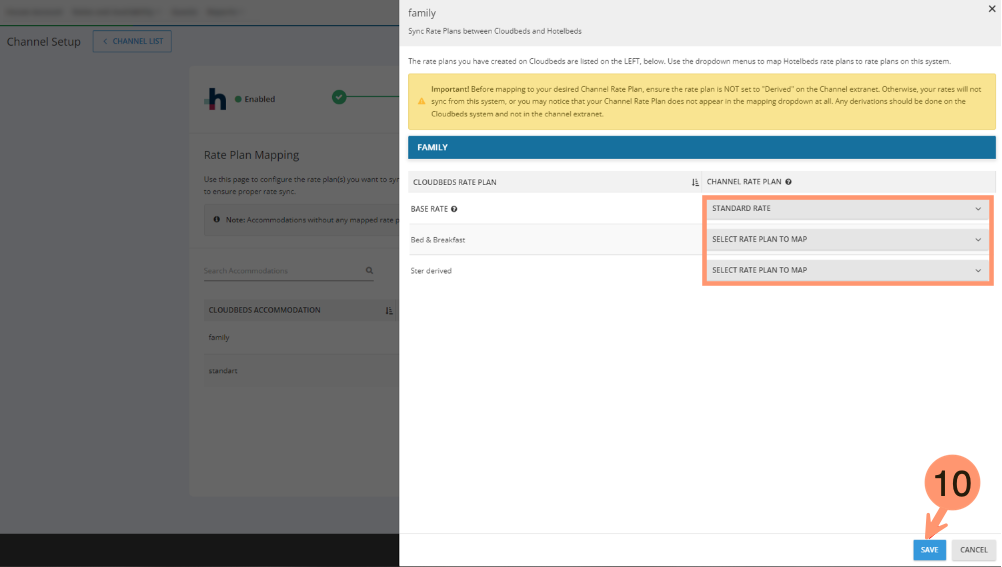Screen dimensions: 1002x567
Task: Click the Search Accommodation field
Action: click(x=280, y=271)
